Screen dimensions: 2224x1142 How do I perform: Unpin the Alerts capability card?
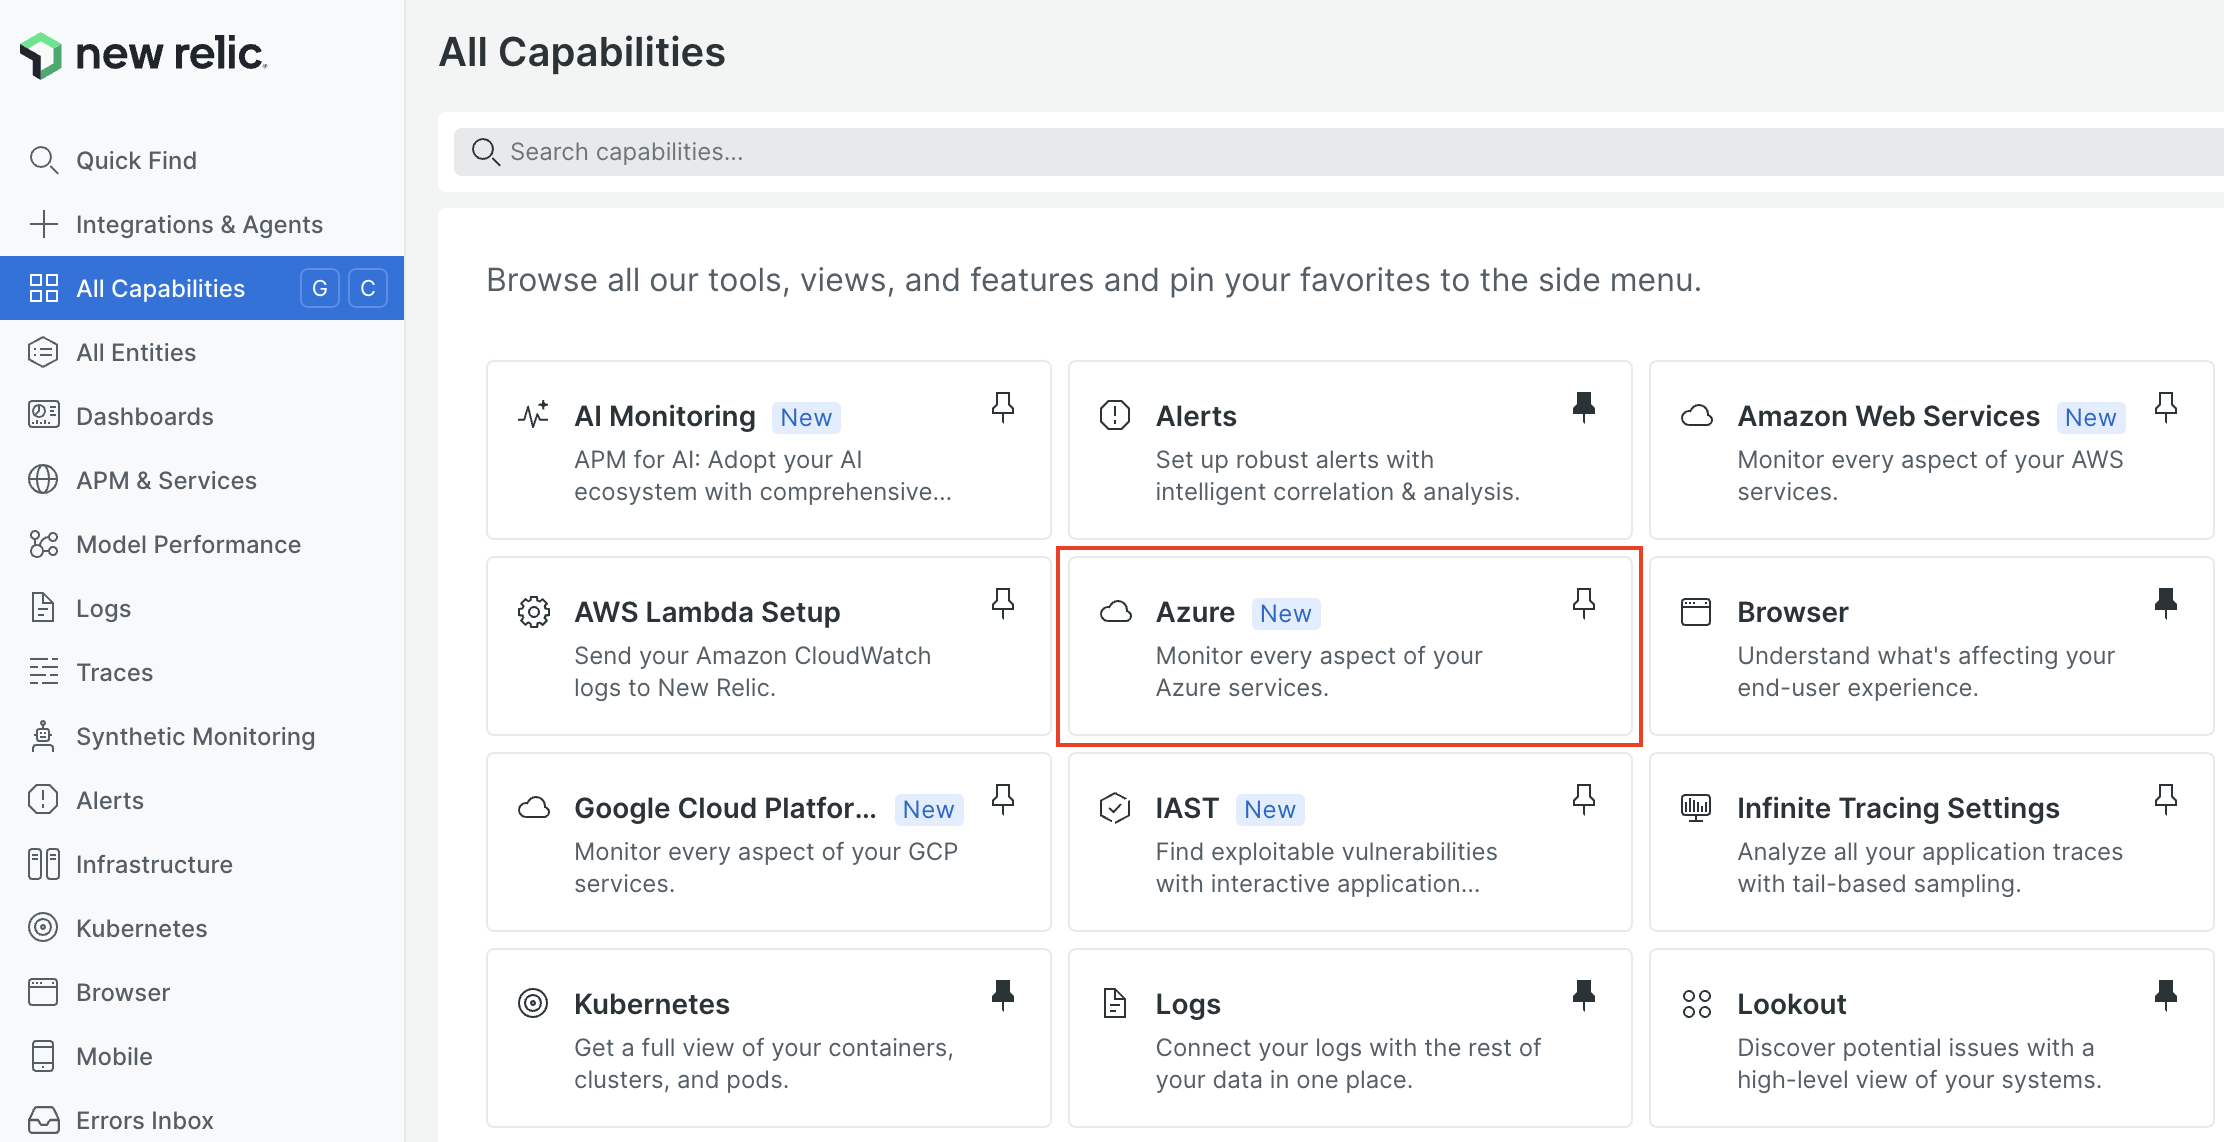[x=1584, y=407]
